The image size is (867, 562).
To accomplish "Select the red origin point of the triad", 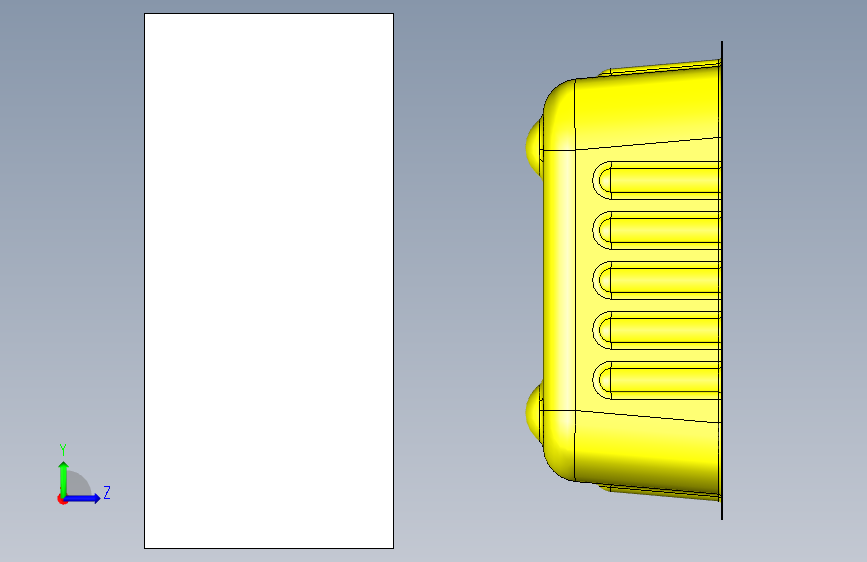I will coord(62,499).
